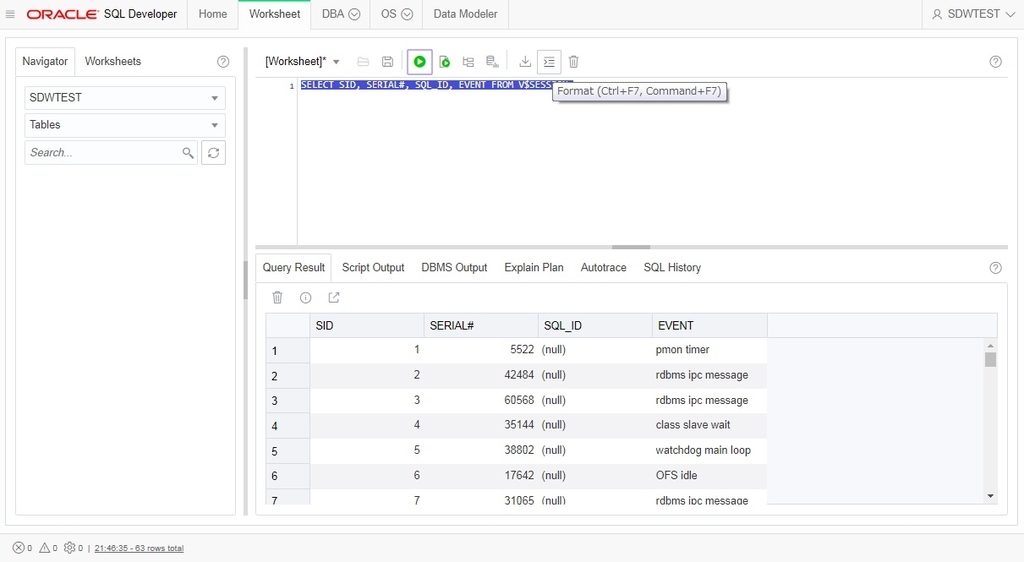This screenshot has height=562, width=1024.
Task: Sort by the SID column header
Action: click(x=367, y=326)
